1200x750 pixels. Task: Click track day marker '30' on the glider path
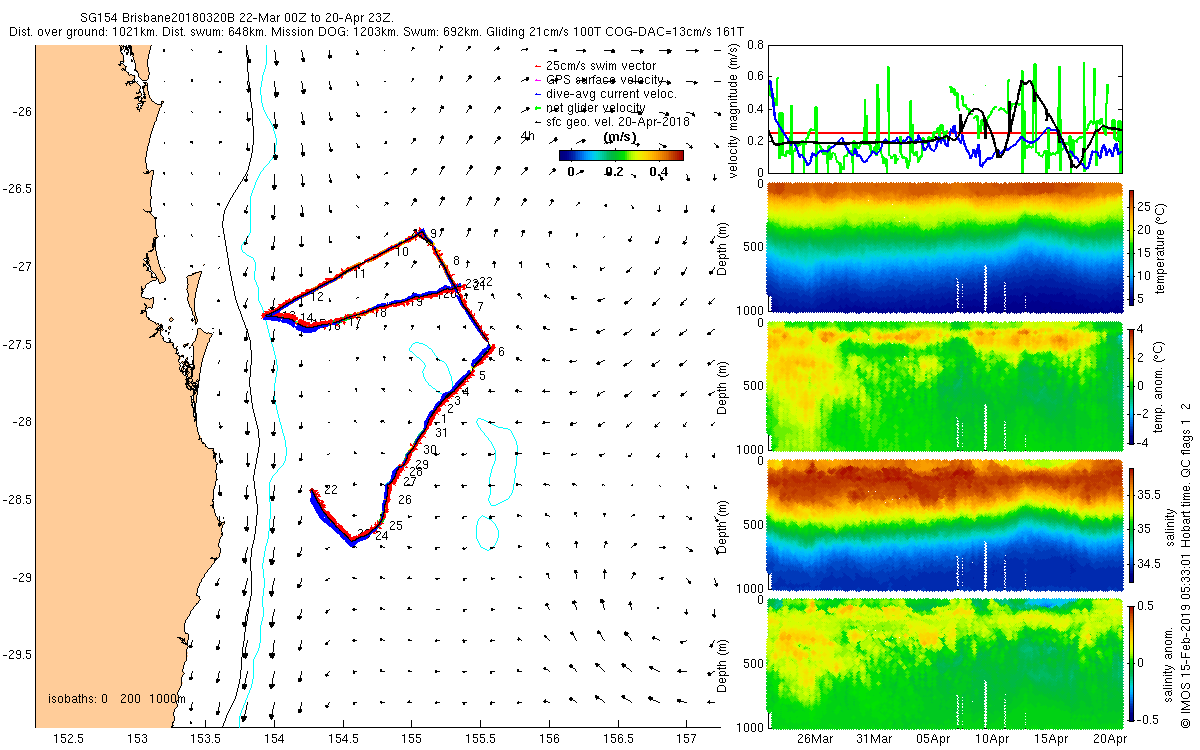(x=430, y=450)
